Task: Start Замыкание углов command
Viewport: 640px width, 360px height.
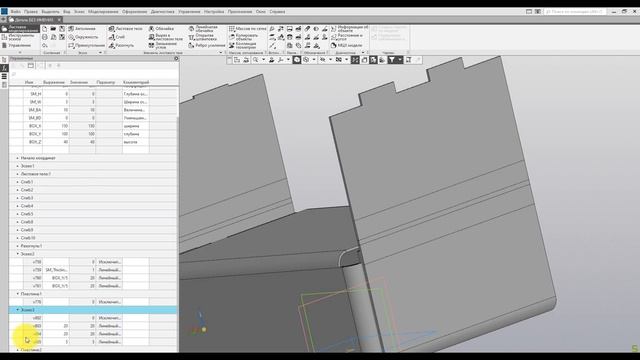Action: point(163,45)
